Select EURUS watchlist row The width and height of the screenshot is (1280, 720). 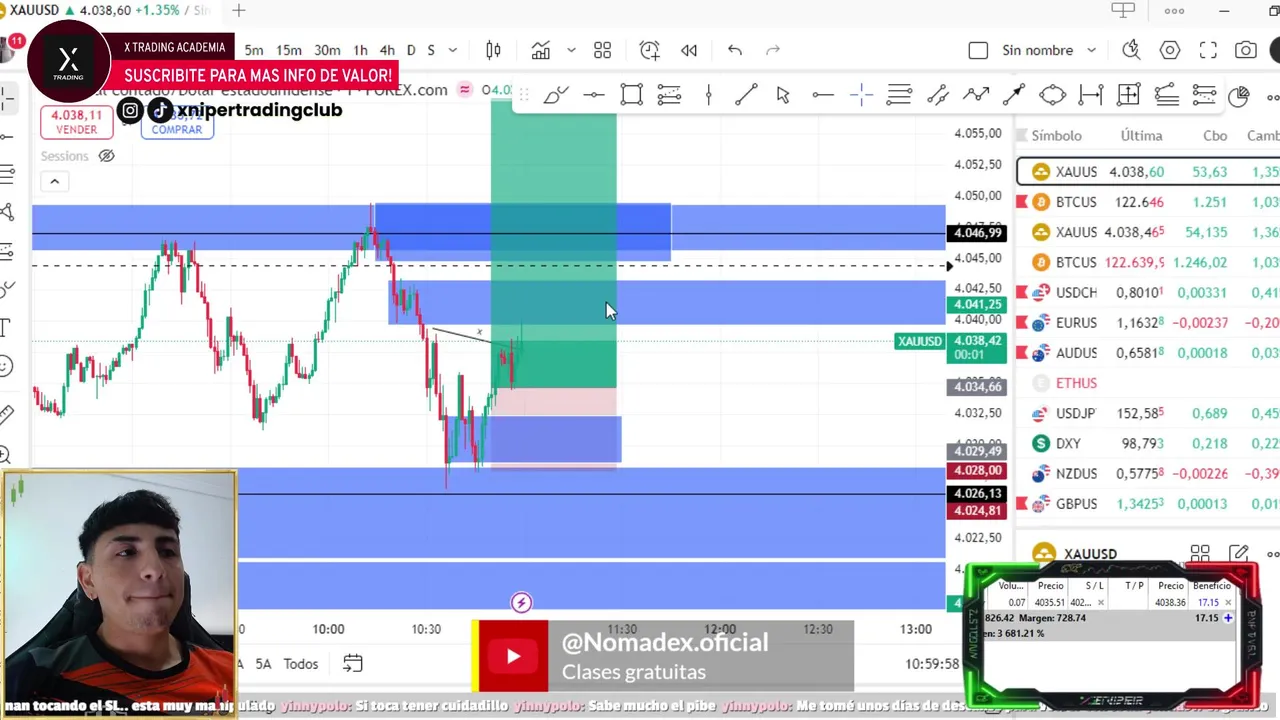pyautogui.click(x=1148, y=323)
